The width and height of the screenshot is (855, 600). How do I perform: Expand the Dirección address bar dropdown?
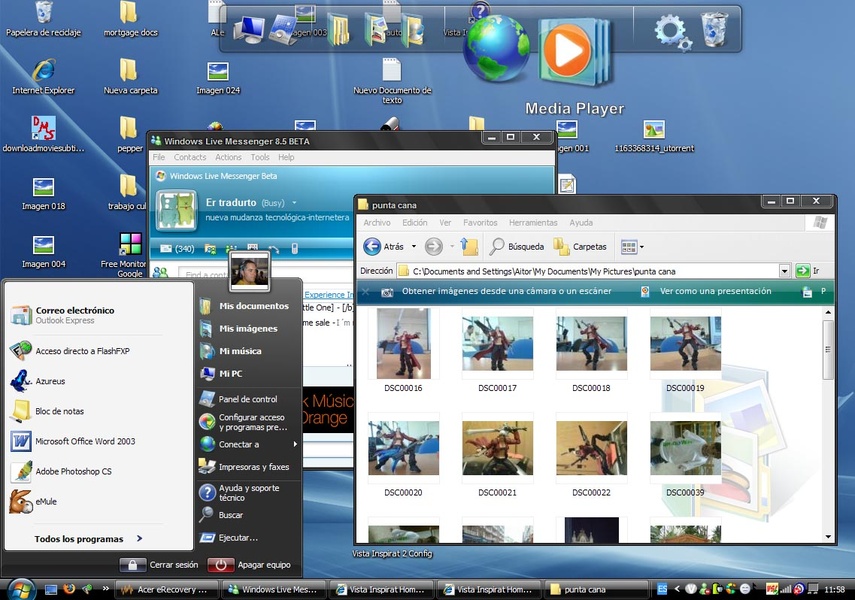[784, 271]
